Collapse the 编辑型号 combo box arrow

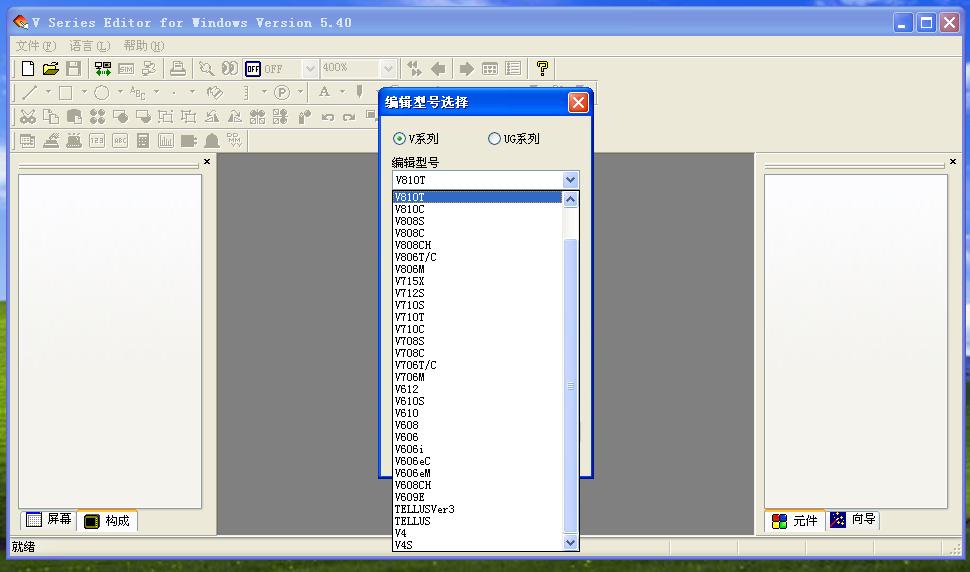point(570,180)
